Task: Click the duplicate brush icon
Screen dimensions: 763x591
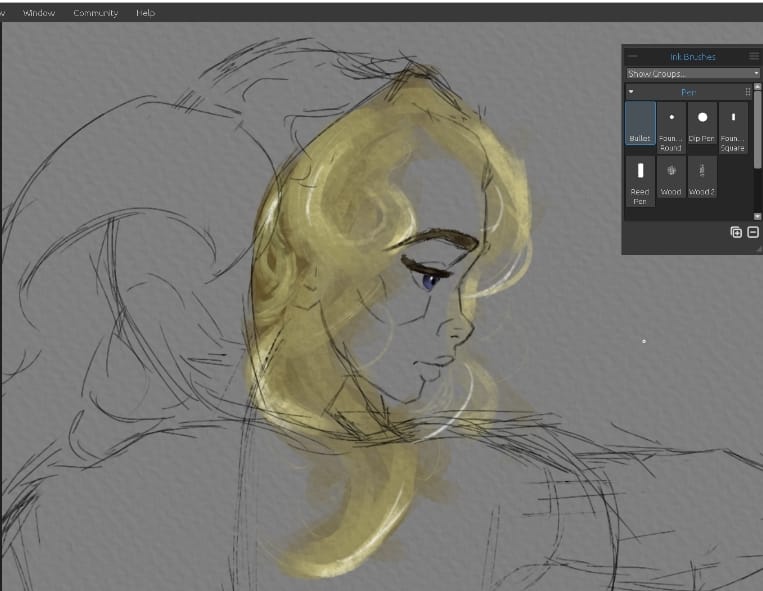Action: coord(736,232)
